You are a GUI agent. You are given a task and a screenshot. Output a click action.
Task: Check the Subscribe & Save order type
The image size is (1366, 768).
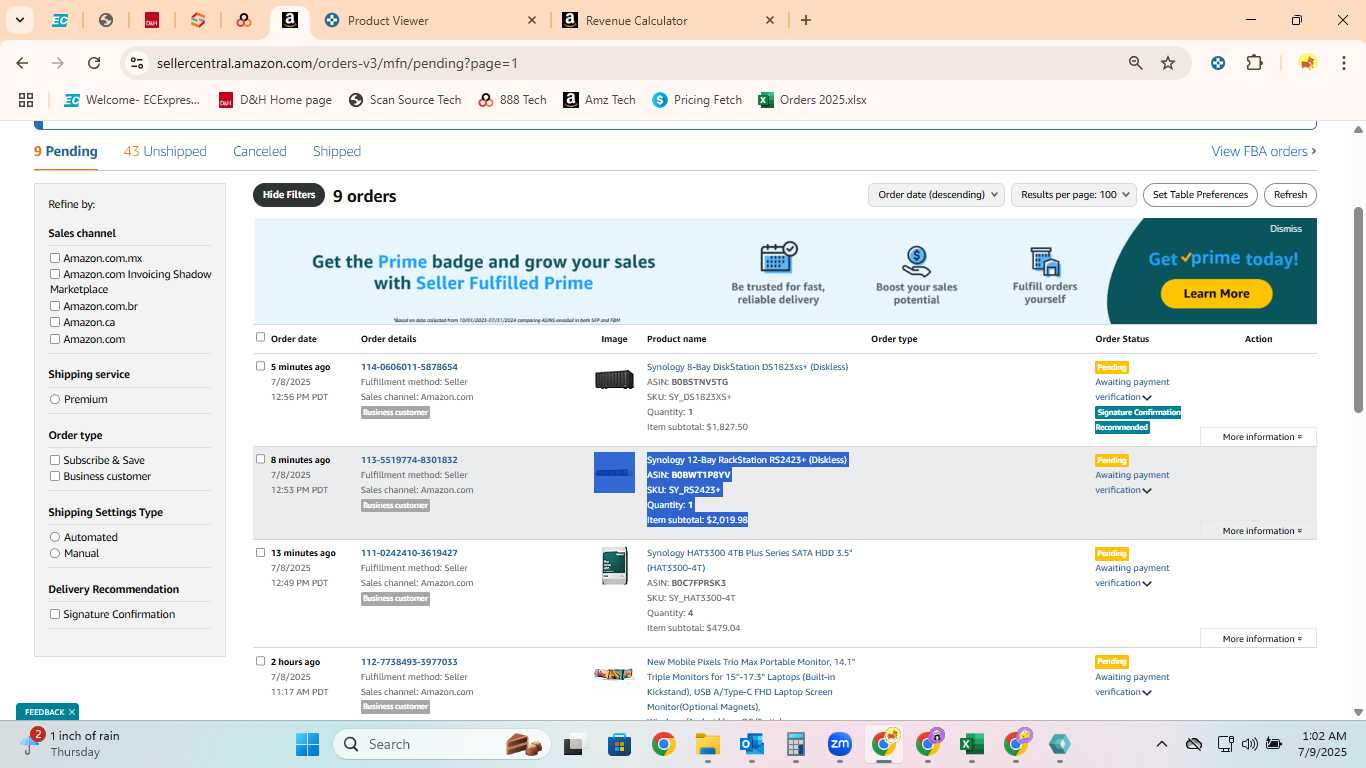[x=55, y=460]
